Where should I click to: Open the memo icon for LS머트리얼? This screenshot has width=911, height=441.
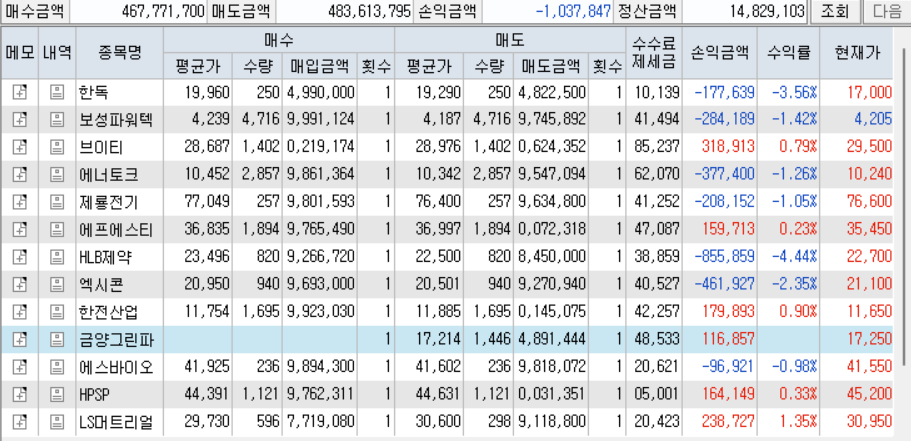pos(20,422)
